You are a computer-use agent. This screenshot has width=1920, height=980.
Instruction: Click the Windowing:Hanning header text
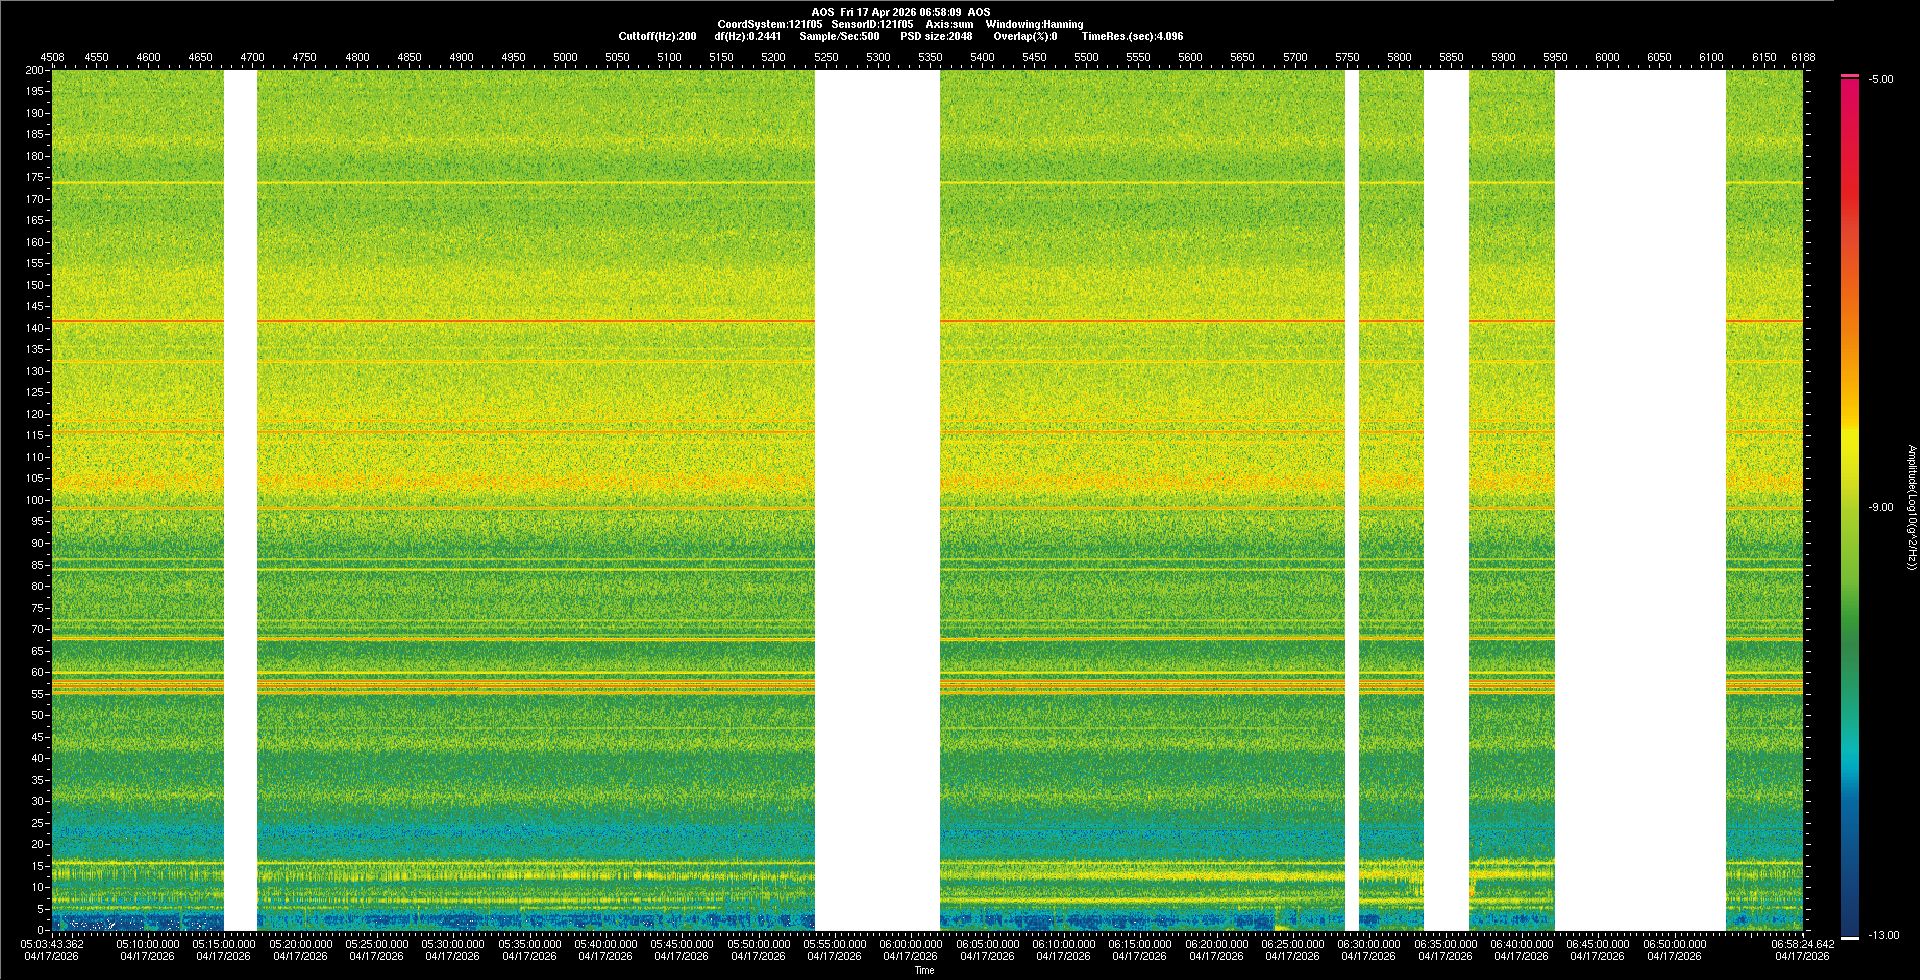[1034, 24]
